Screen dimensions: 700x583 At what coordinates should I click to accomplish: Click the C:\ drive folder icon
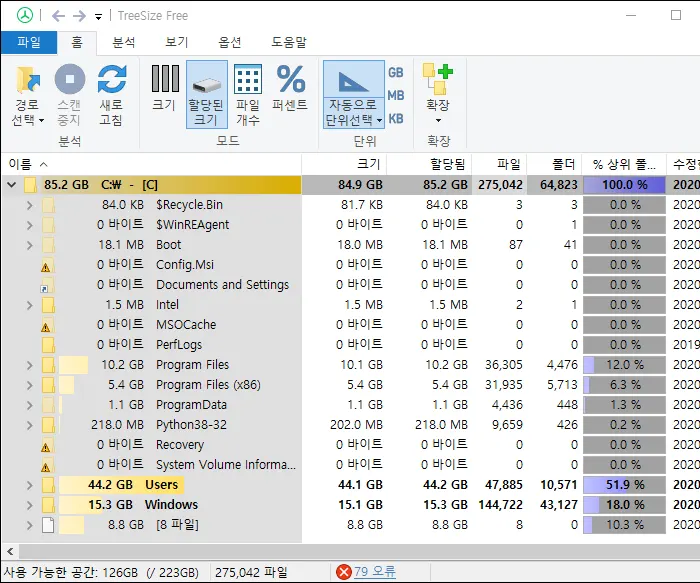click(x=30, y=185)
